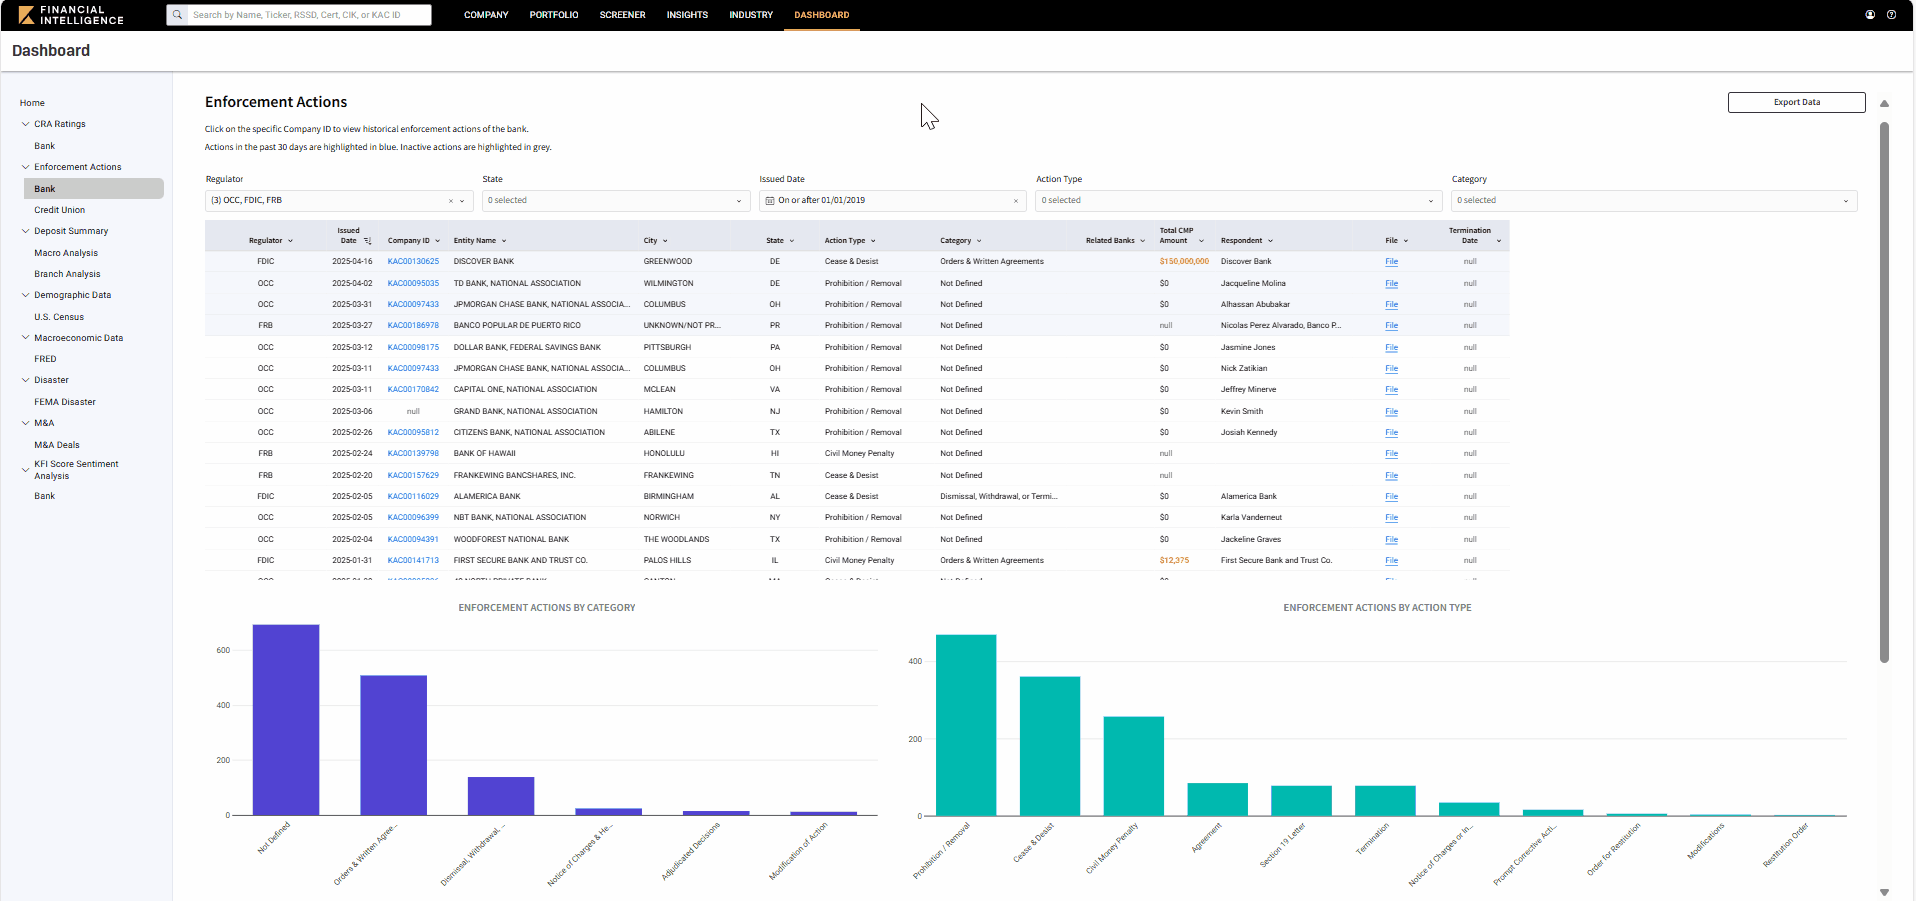
Task: Select FEMA Disaster in the sidebar
Action: [65, 402]
